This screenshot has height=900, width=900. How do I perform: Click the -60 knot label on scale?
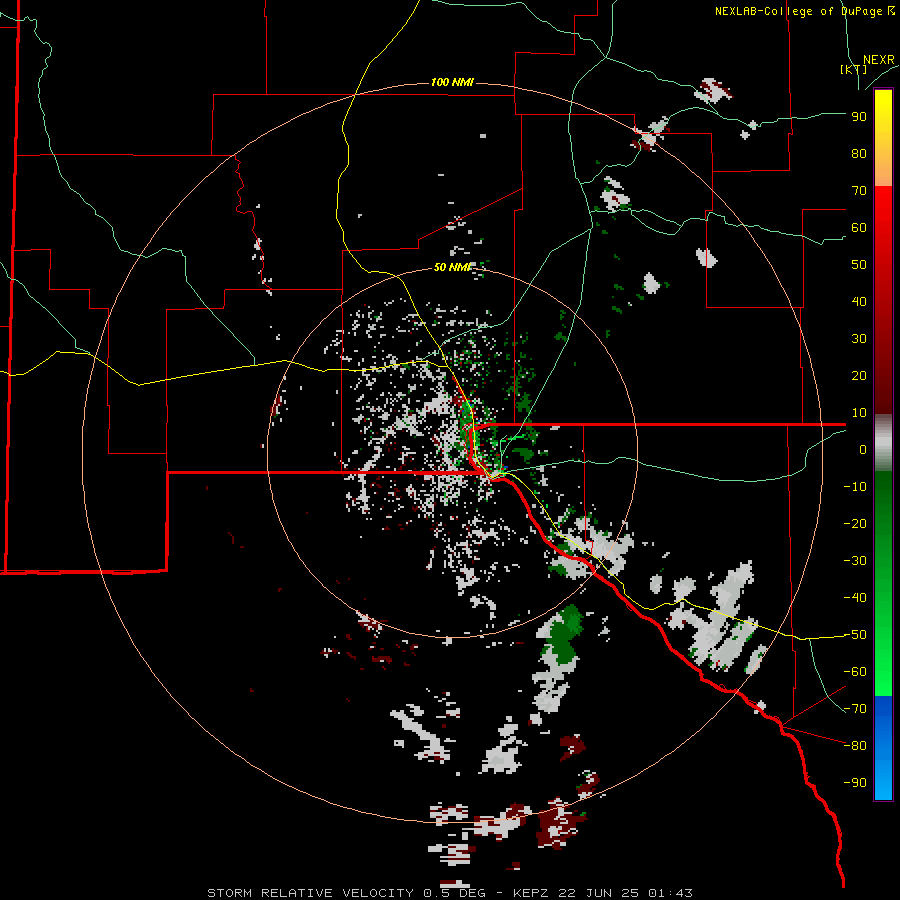855,672
